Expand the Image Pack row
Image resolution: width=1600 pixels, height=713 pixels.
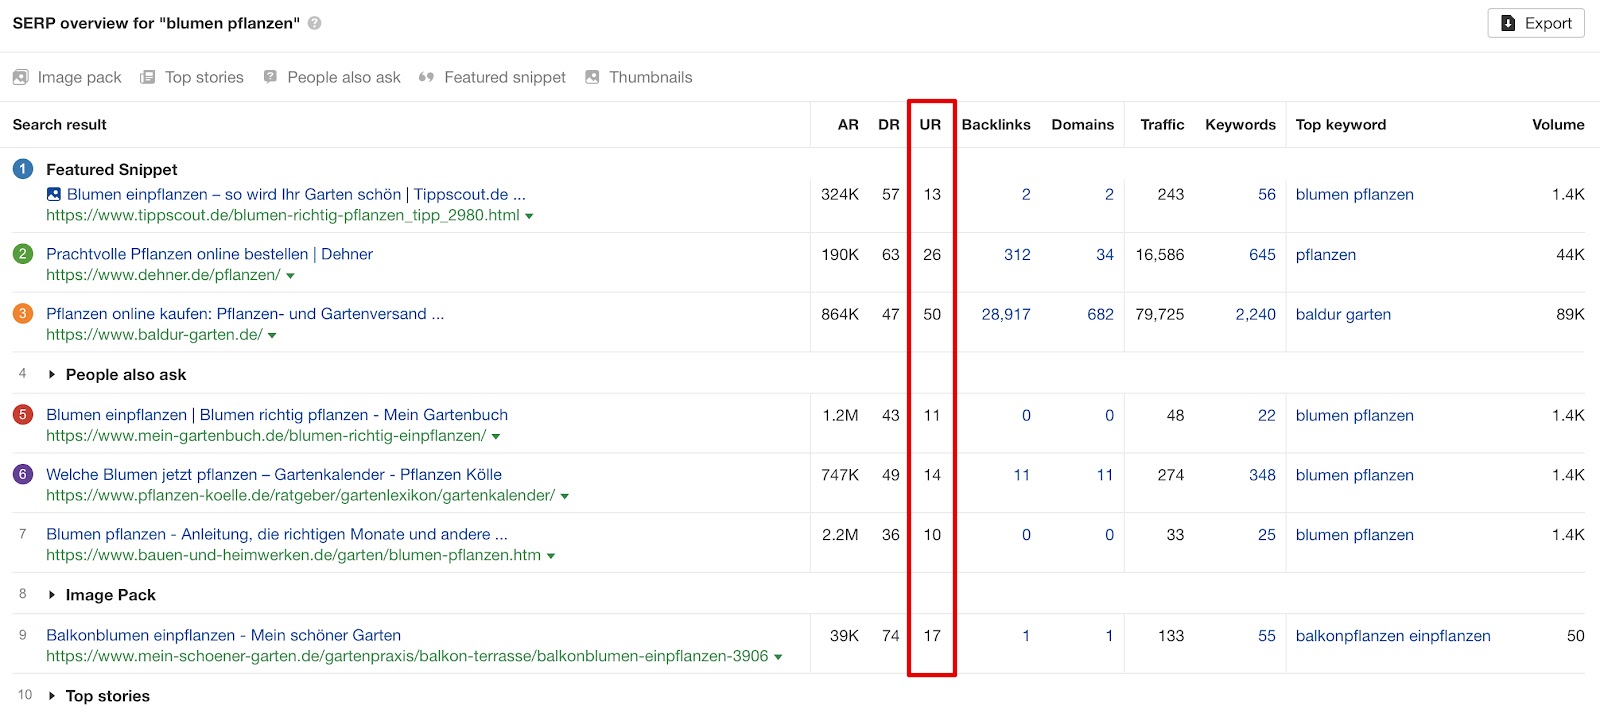click(x=52, y=595)
